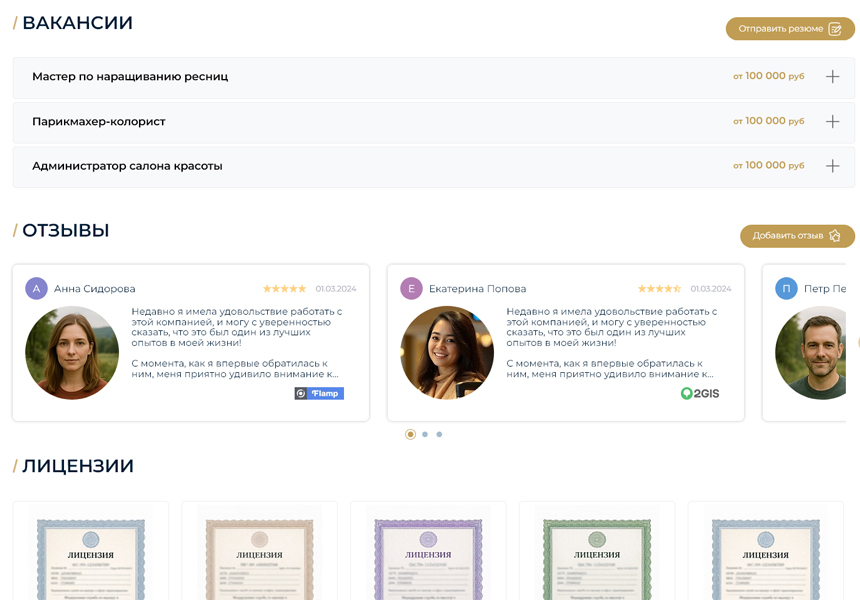Click the thumbs-up icon in Добавить отзыв button
Image resolution: width=860 pixels, height=600 pixels.
[836, 236]
